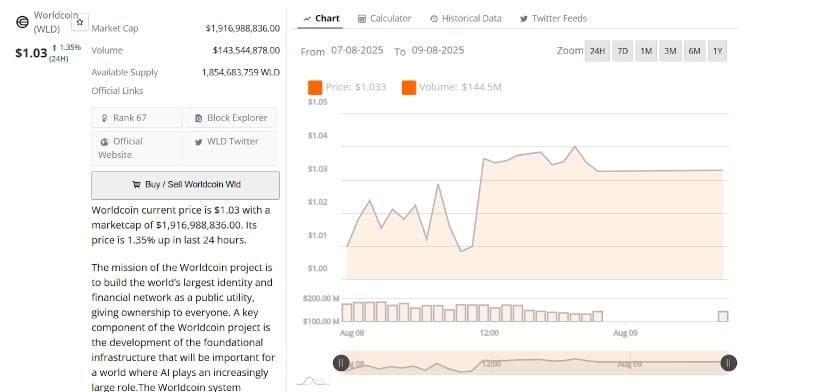
Task: Open the Twitter Feeds tab
Action: coord(553,18)
